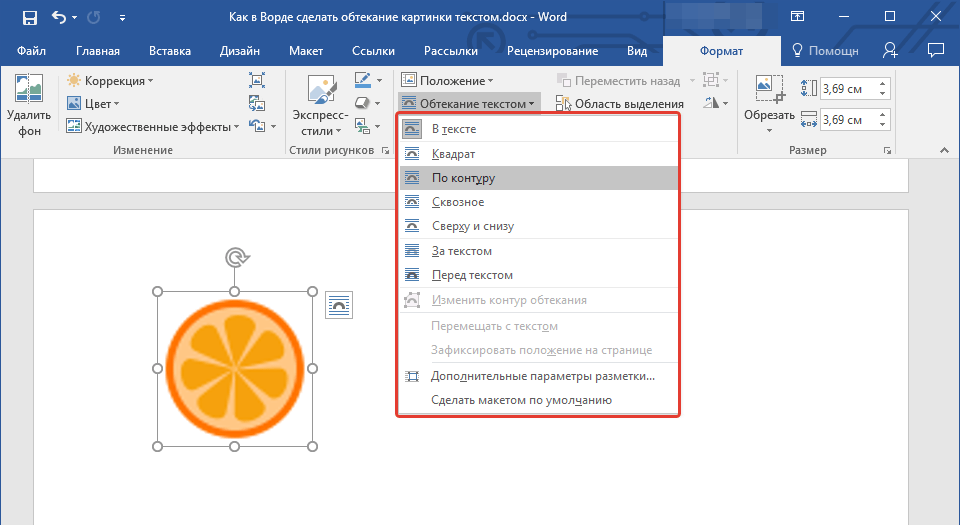Select 'Квадрат' wrapping option
This screenshot has height=525, width=960.
453,154
